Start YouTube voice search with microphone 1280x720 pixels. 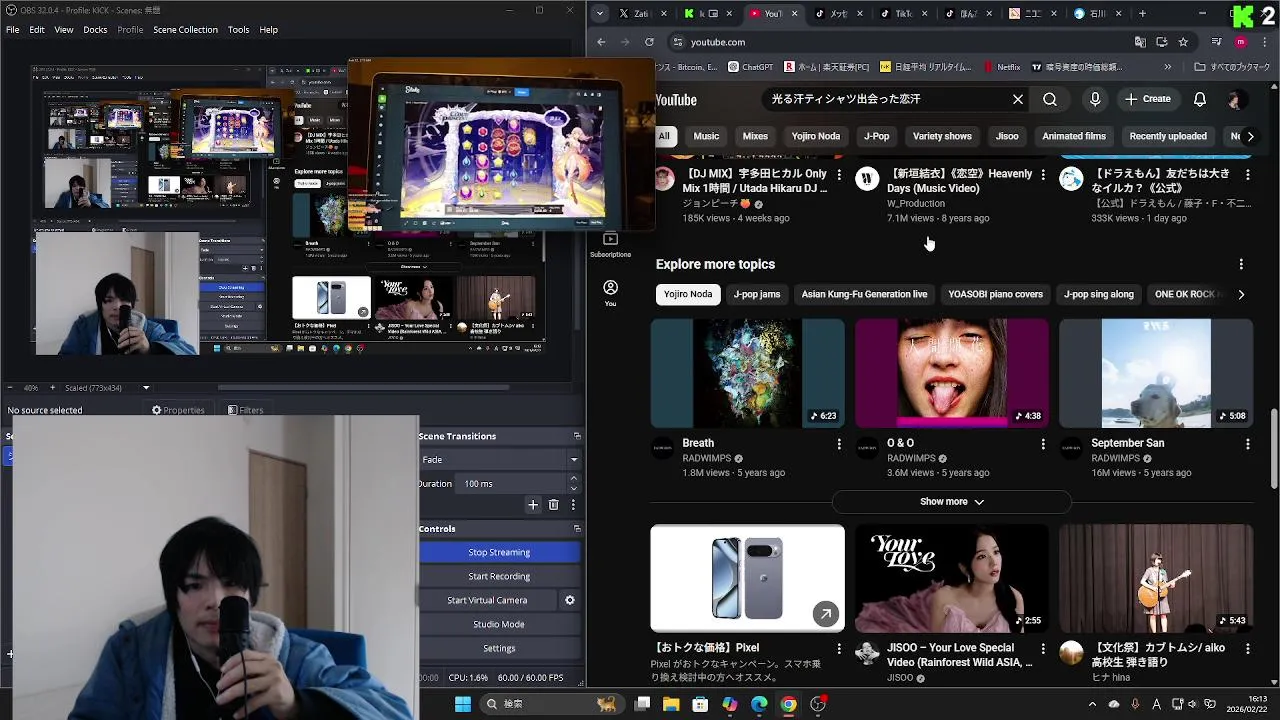pyautogui.click(x=1095, y=99)
